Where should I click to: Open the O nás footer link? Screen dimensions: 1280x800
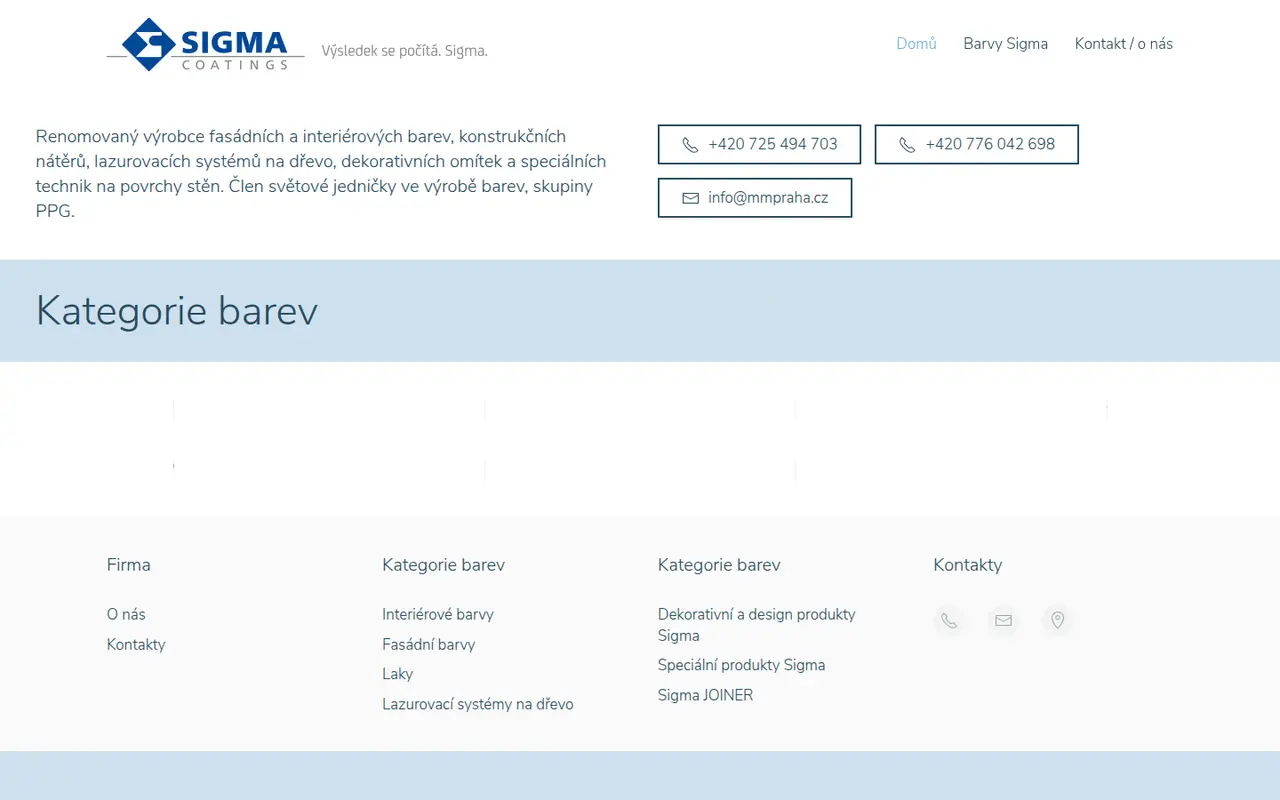tap(126, 614)
